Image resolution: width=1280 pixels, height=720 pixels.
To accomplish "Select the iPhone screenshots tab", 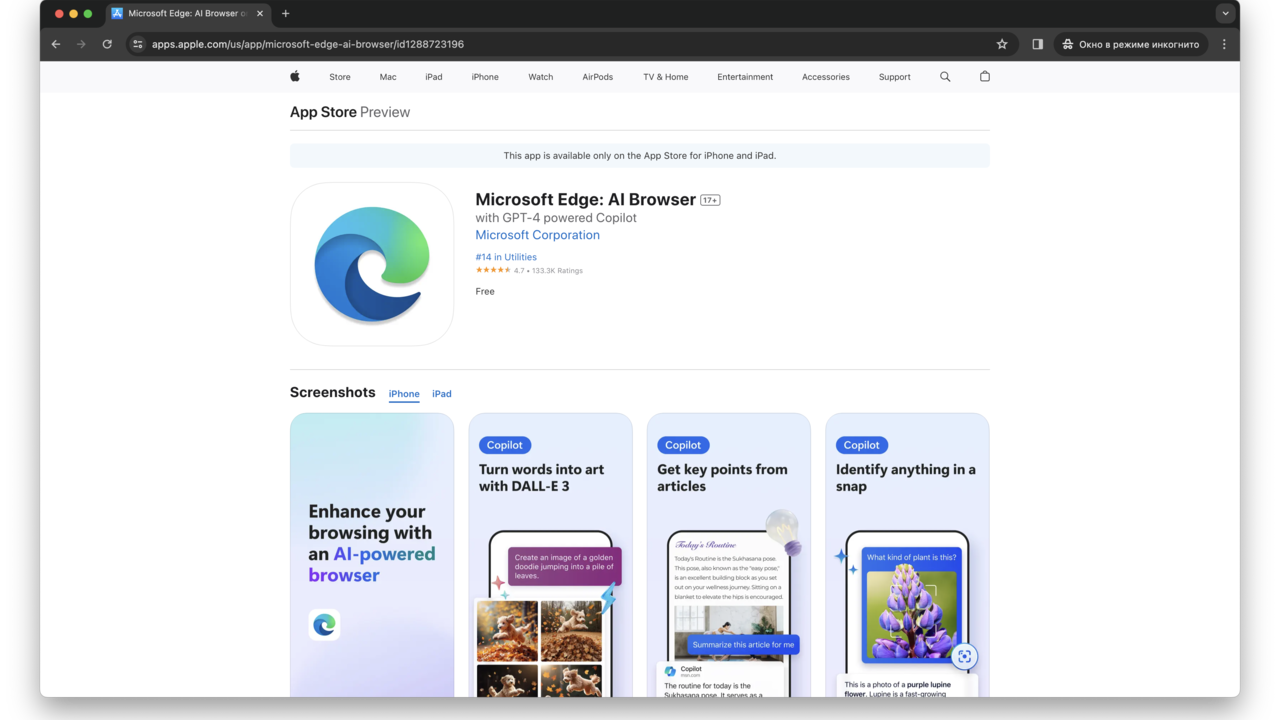I will (404, 394).
